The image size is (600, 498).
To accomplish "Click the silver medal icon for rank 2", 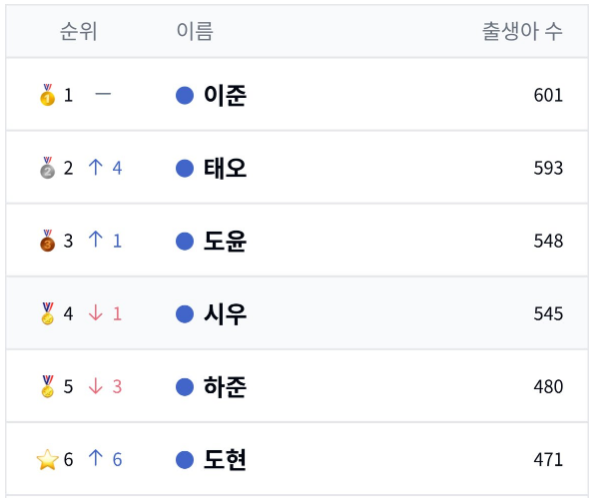I will point(47,168).
